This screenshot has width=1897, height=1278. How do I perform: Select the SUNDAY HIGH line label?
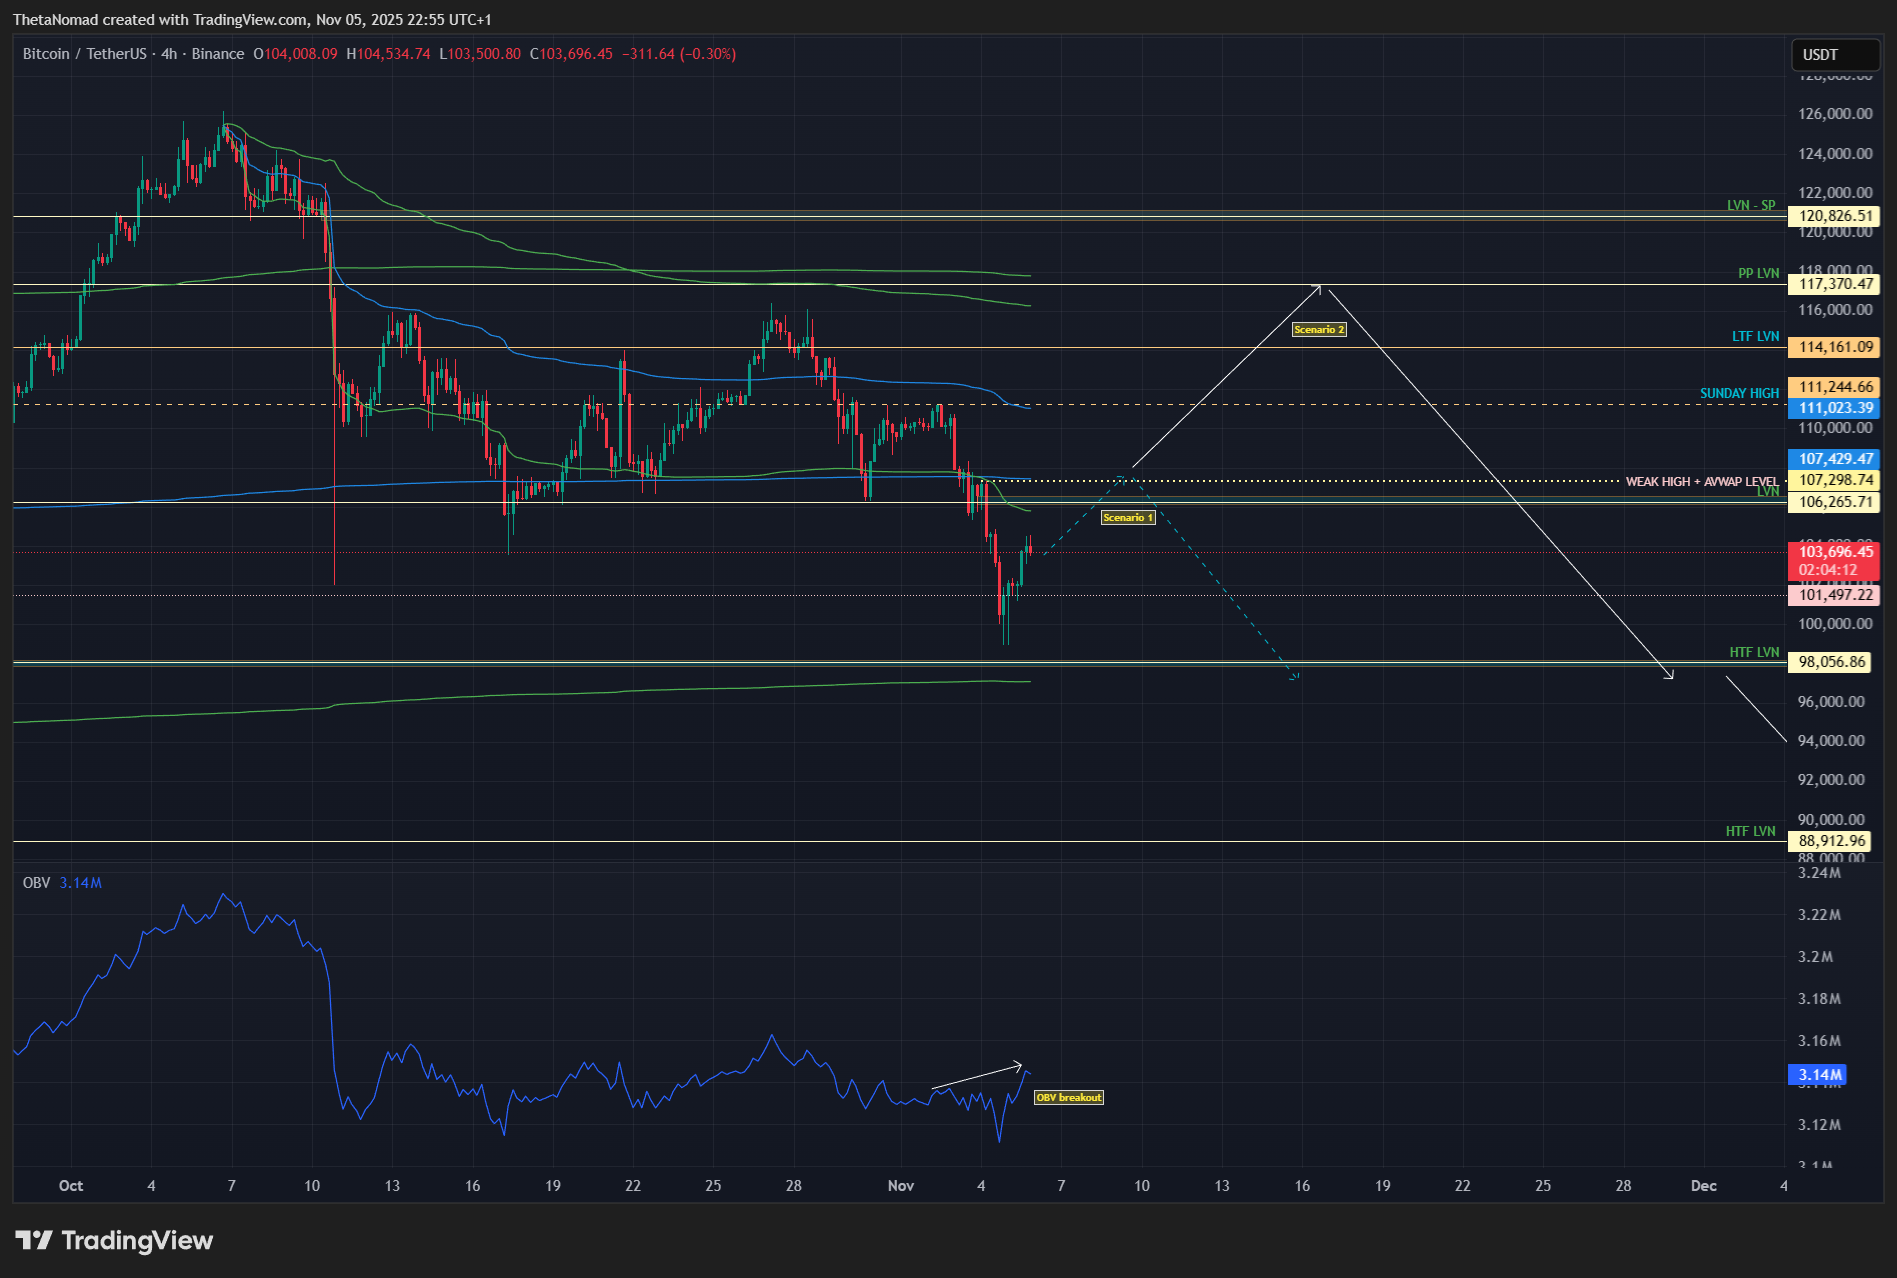(1739, 394)
